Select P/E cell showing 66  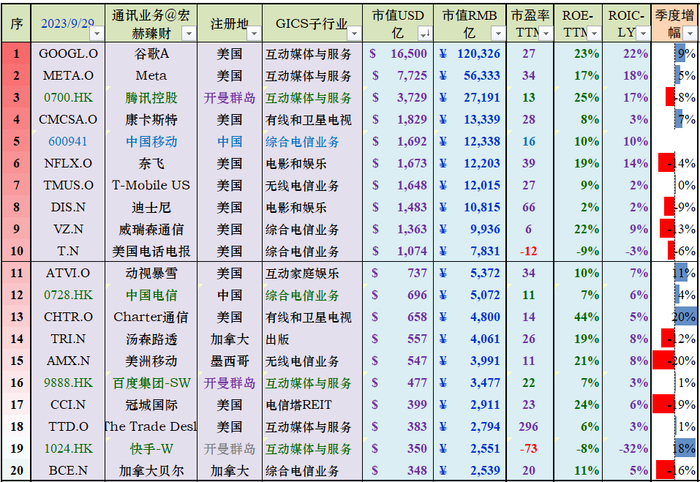point(529,207)
